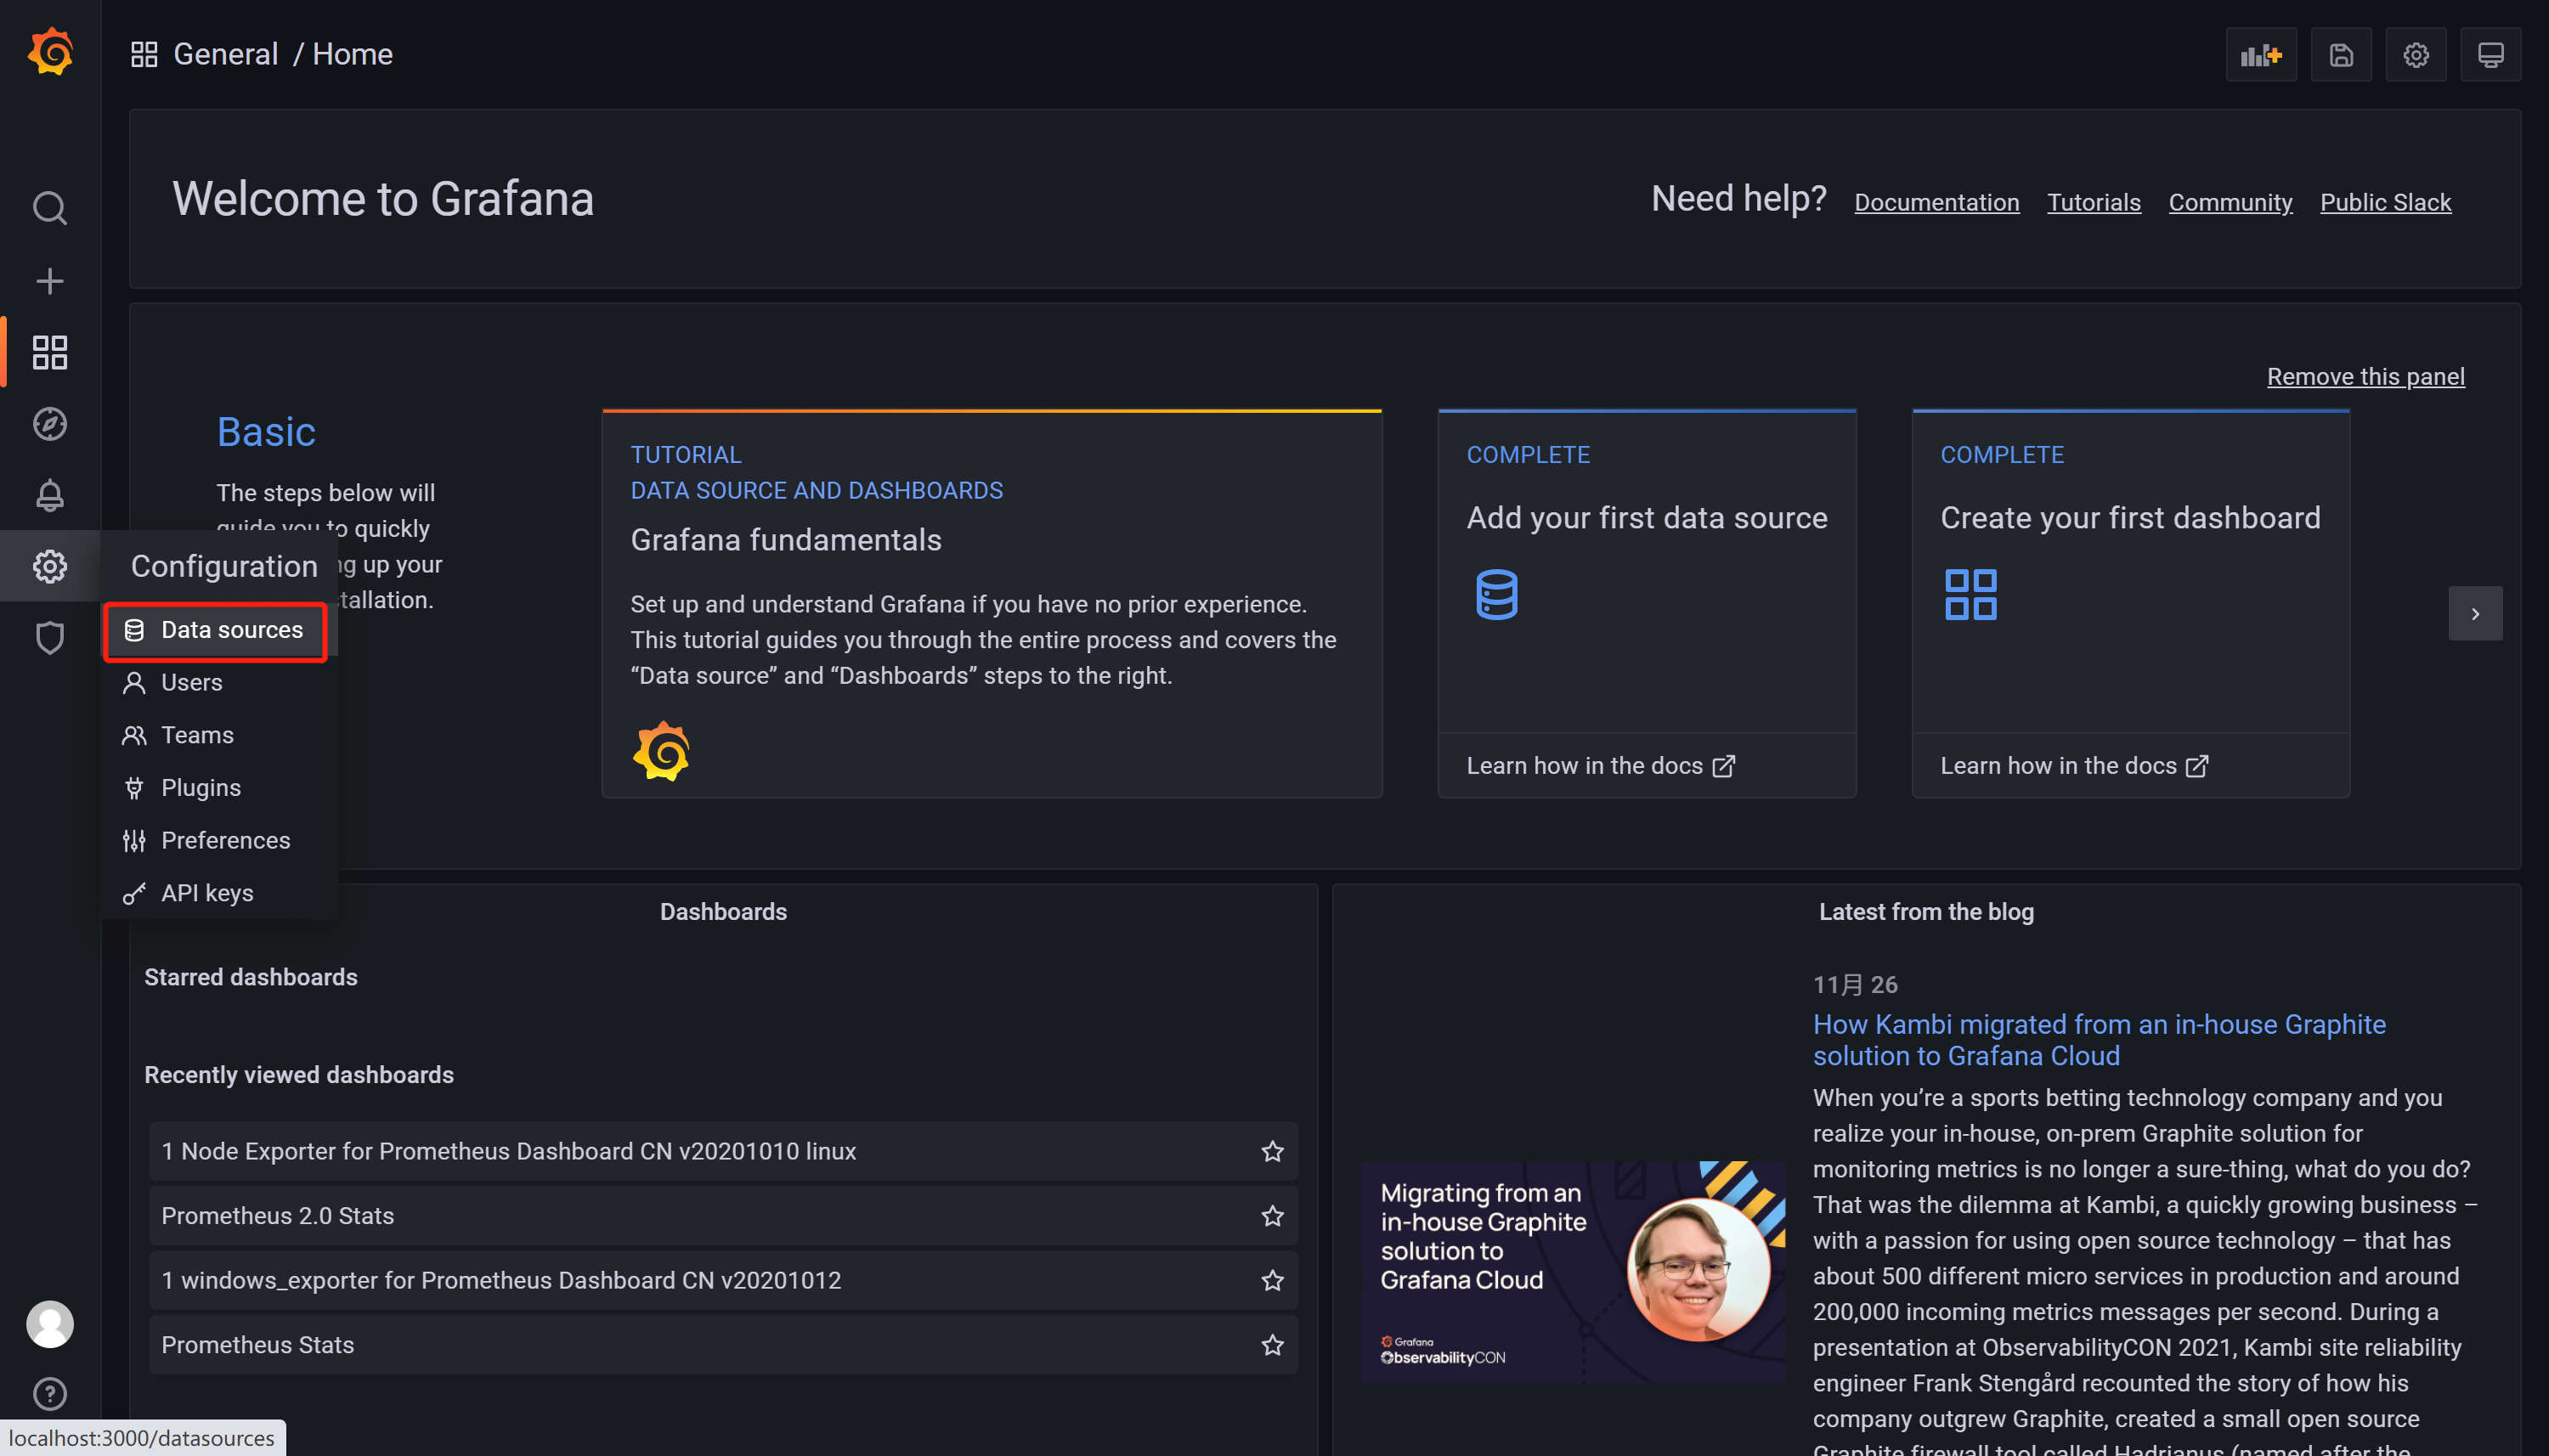Screen dimensions: 2549x1456
Task: Click the Latest from the blog panel title
Action: 1926,912
